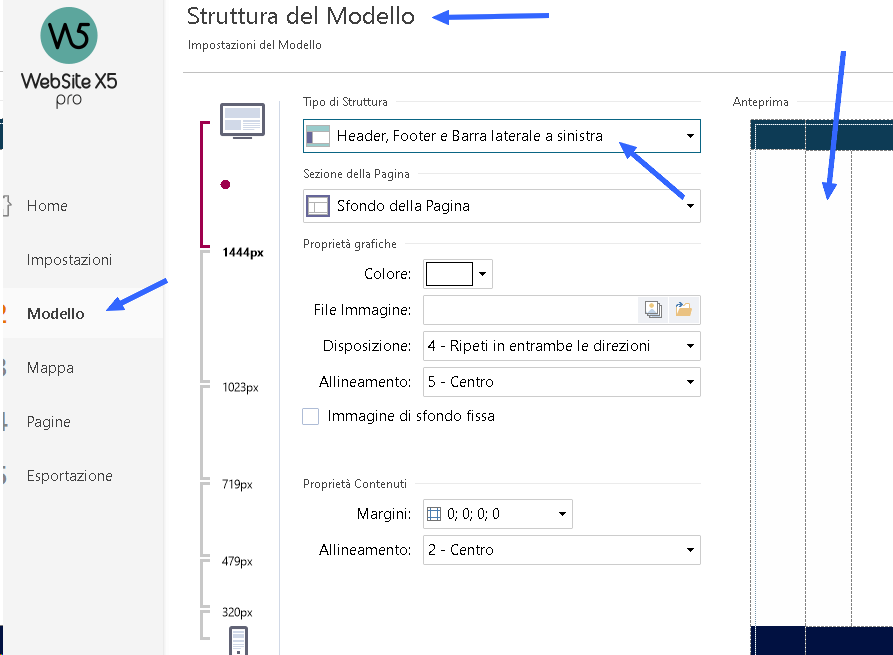Open the Colore swatch picker

458,274
